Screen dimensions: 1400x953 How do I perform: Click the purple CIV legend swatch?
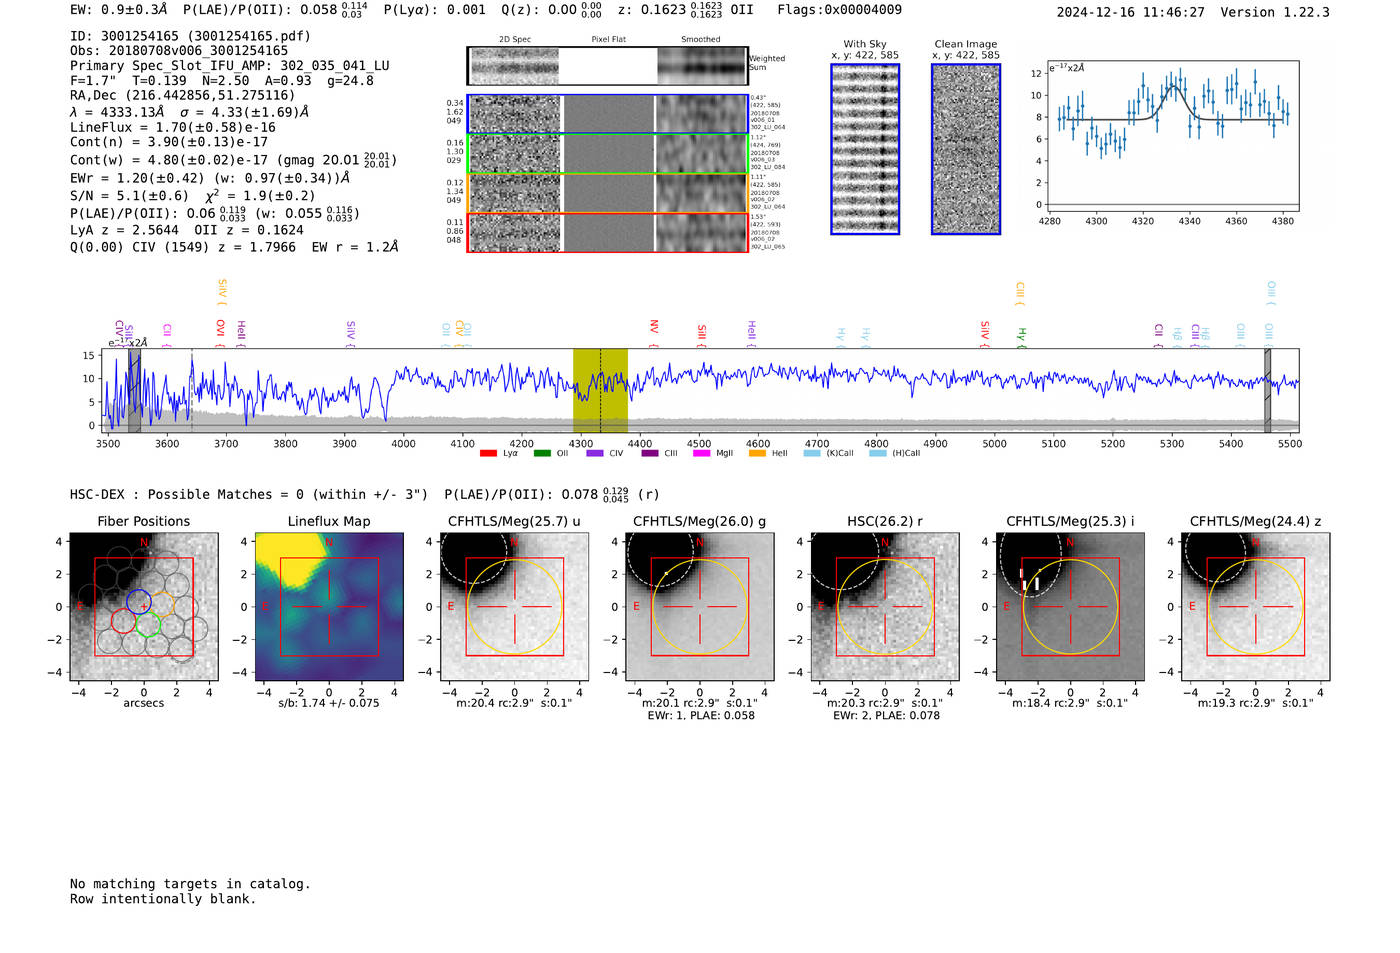point(595,453)
